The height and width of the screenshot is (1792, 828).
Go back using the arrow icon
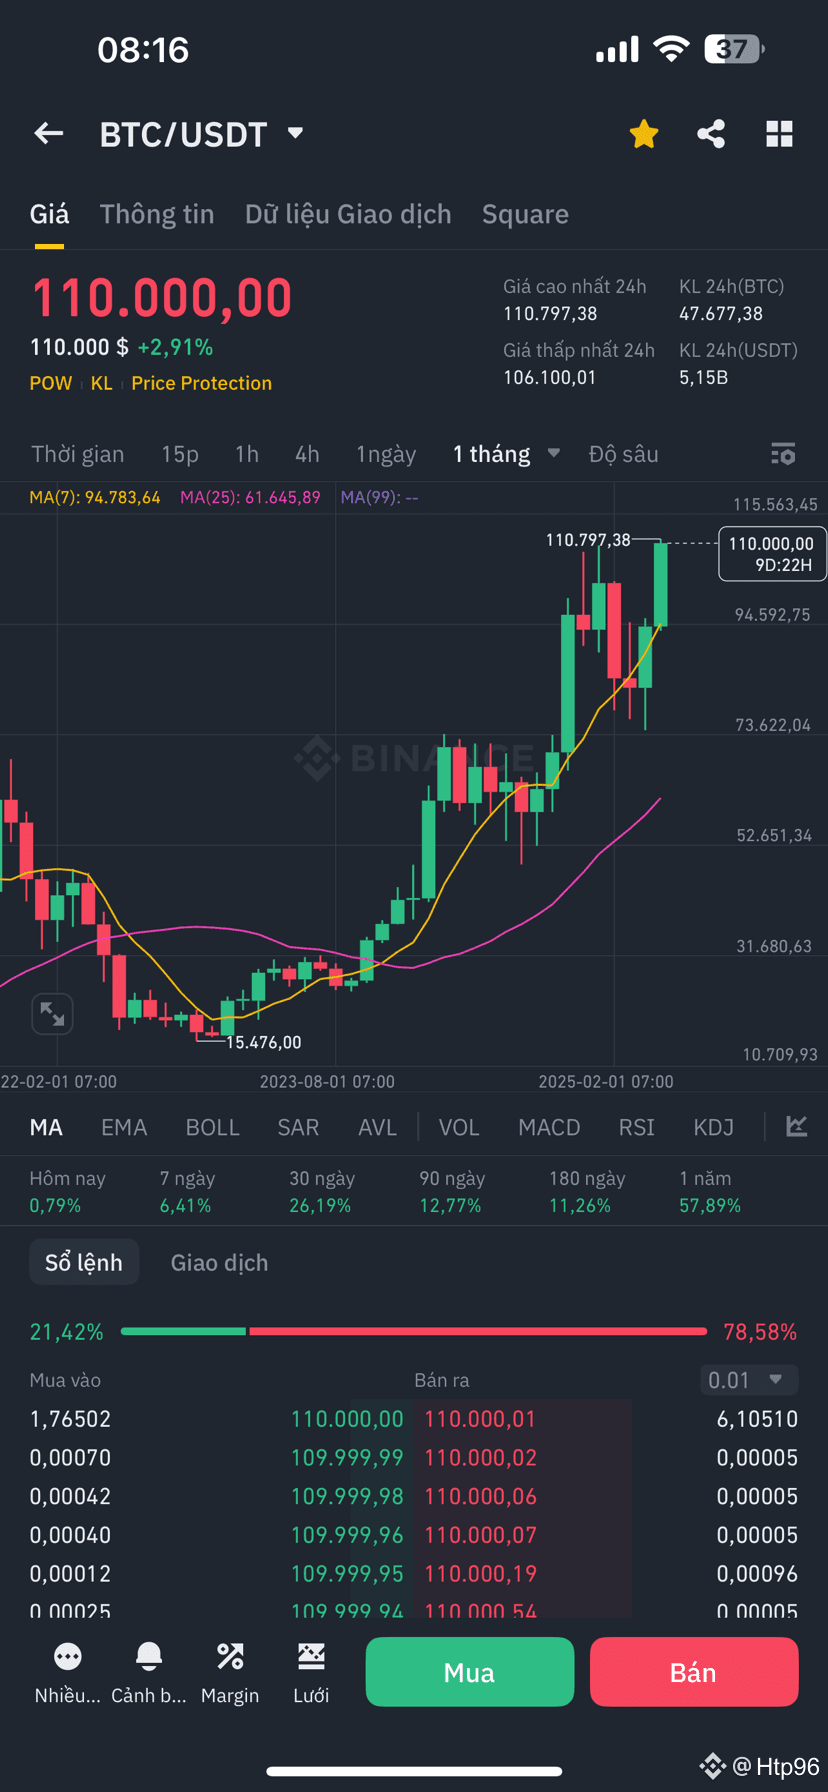48,133
